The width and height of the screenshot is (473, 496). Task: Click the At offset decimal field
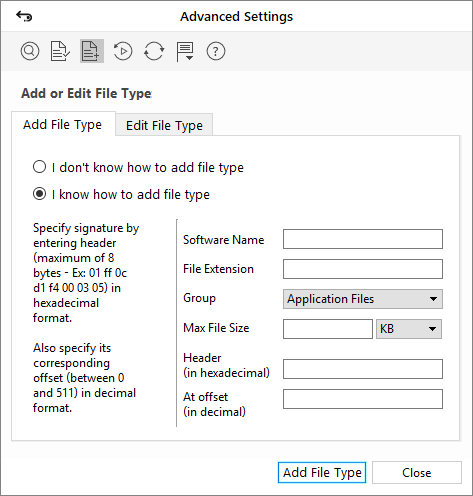[x=363, y=399]
